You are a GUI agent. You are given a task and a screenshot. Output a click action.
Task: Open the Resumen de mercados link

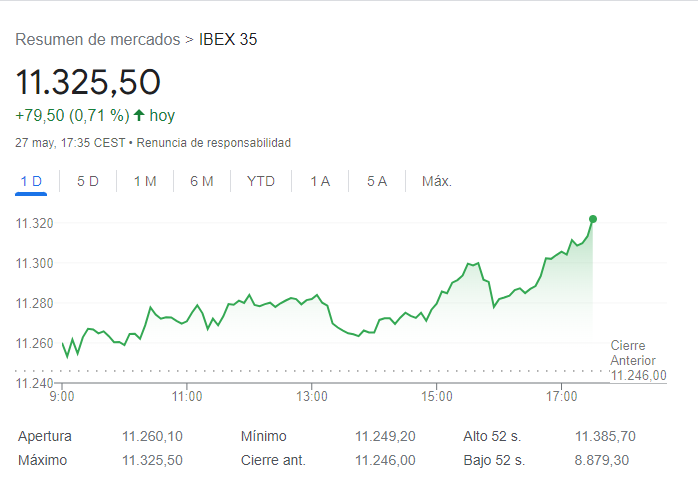(x=98, y=40)
